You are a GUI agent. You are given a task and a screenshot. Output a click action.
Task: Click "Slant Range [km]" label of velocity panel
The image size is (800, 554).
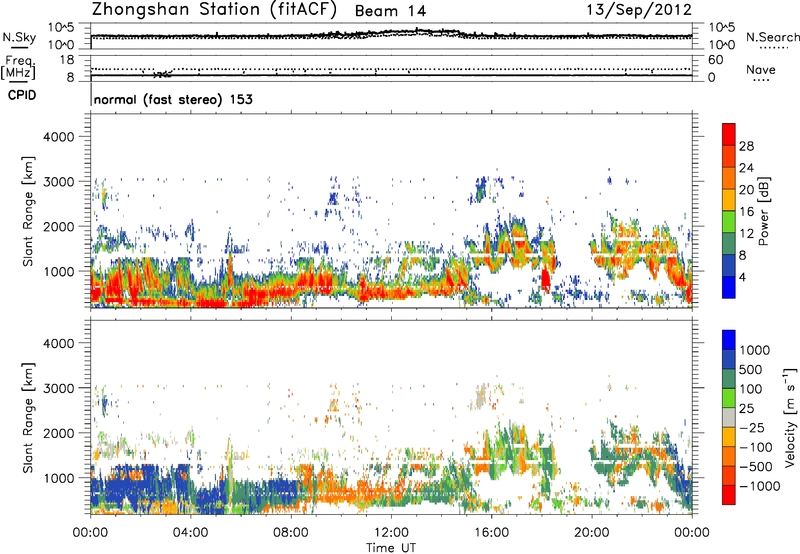[x=28, y=418]
